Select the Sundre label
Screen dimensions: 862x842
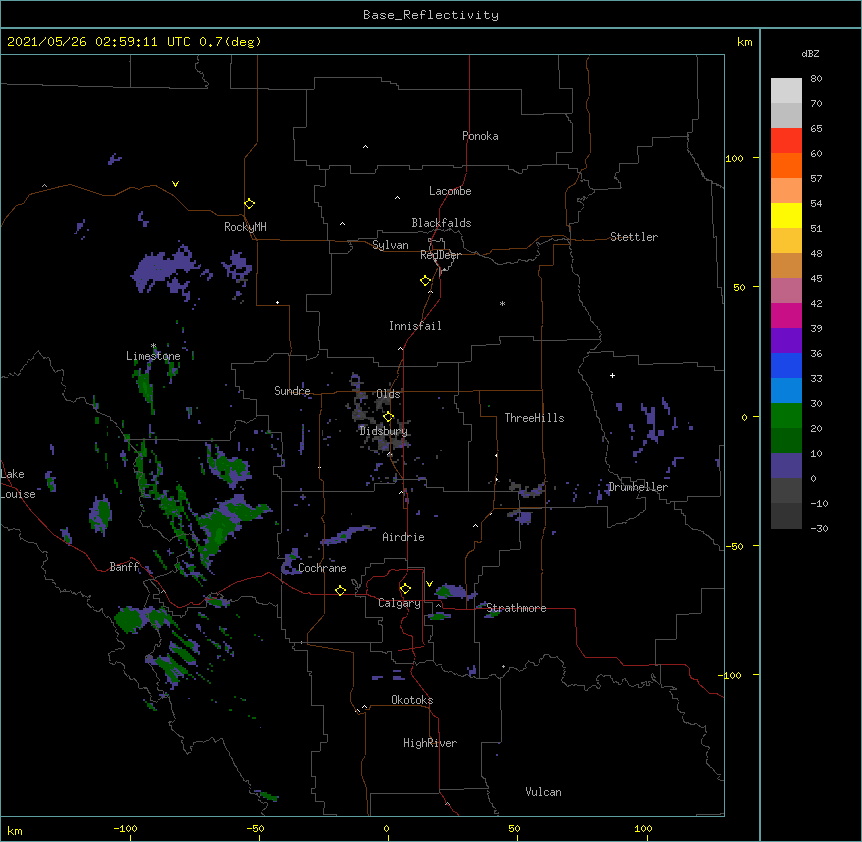(292, 391)
